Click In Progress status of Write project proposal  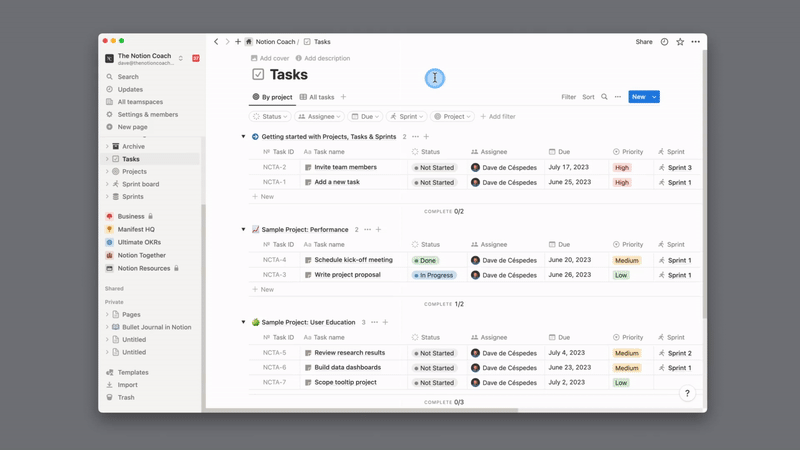click(x=434, y=275)
